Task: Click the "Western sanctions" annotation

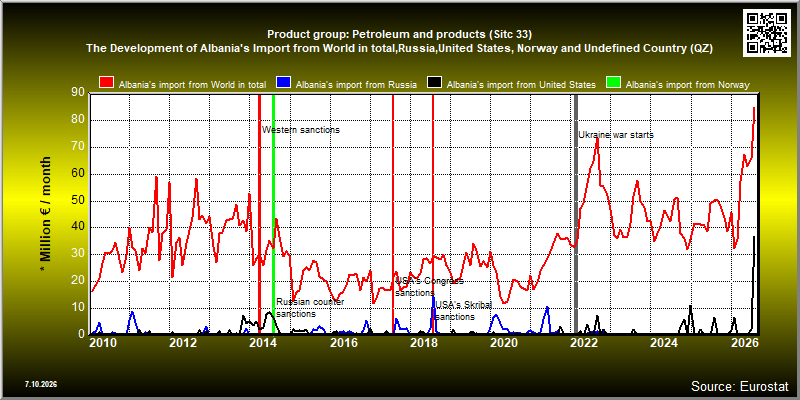Action: tap(301, 130)
